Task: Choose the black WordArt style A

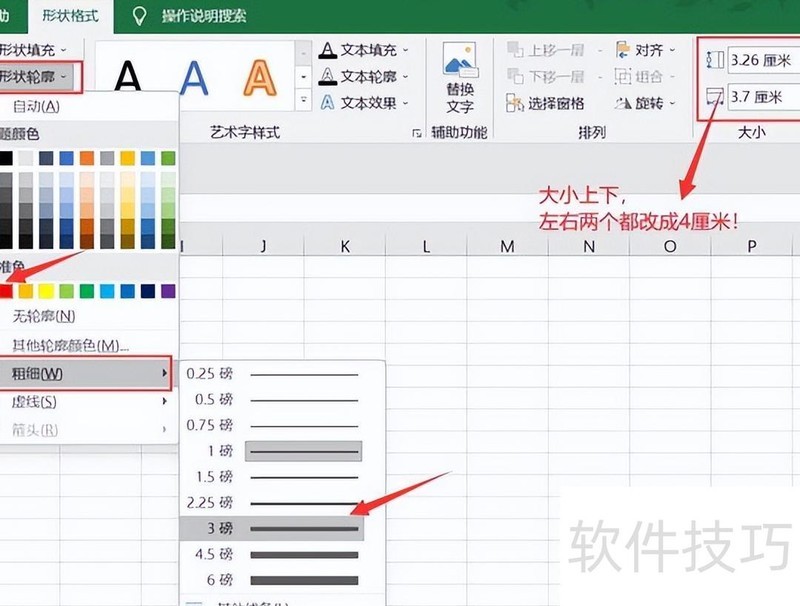Action: [128, 78]
